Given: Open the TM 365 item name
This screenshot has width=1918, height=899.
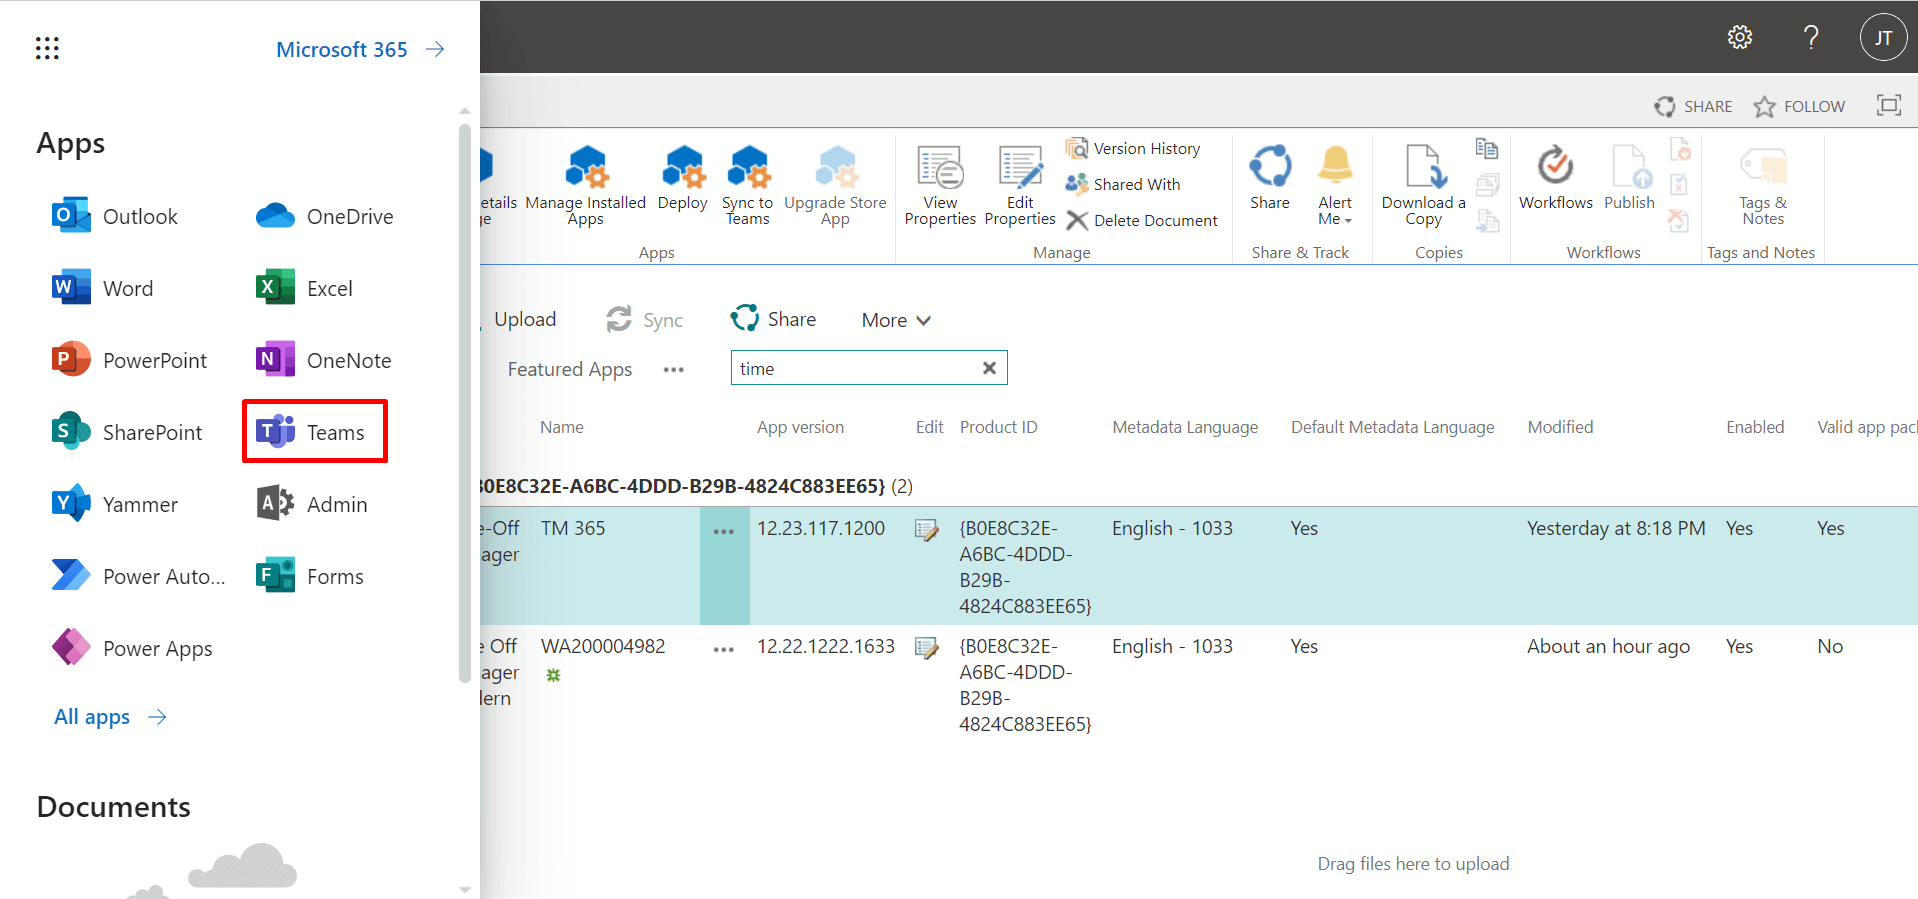Looking at the screenshot, I should point(573,528).
